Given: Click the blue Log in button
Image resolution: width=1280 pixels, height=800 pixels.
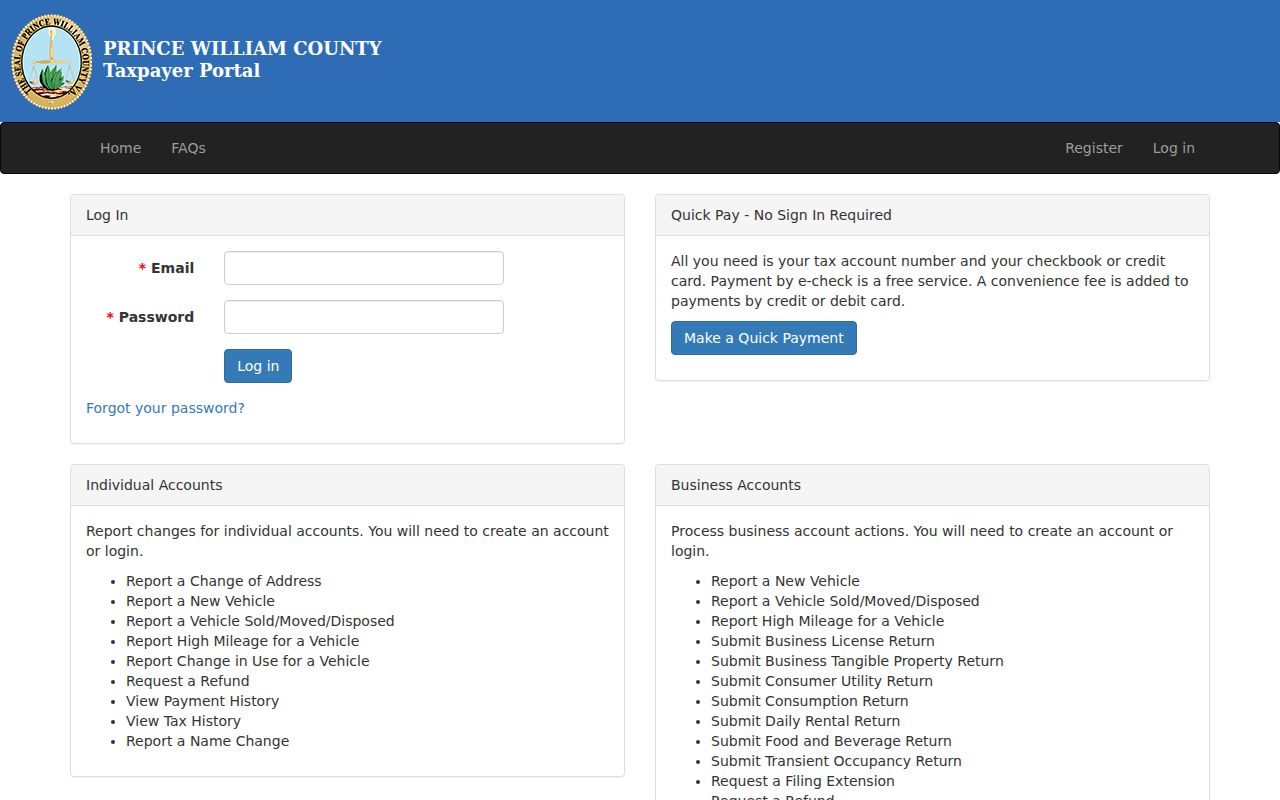Looking at the screenshot, I should [258, 366].
